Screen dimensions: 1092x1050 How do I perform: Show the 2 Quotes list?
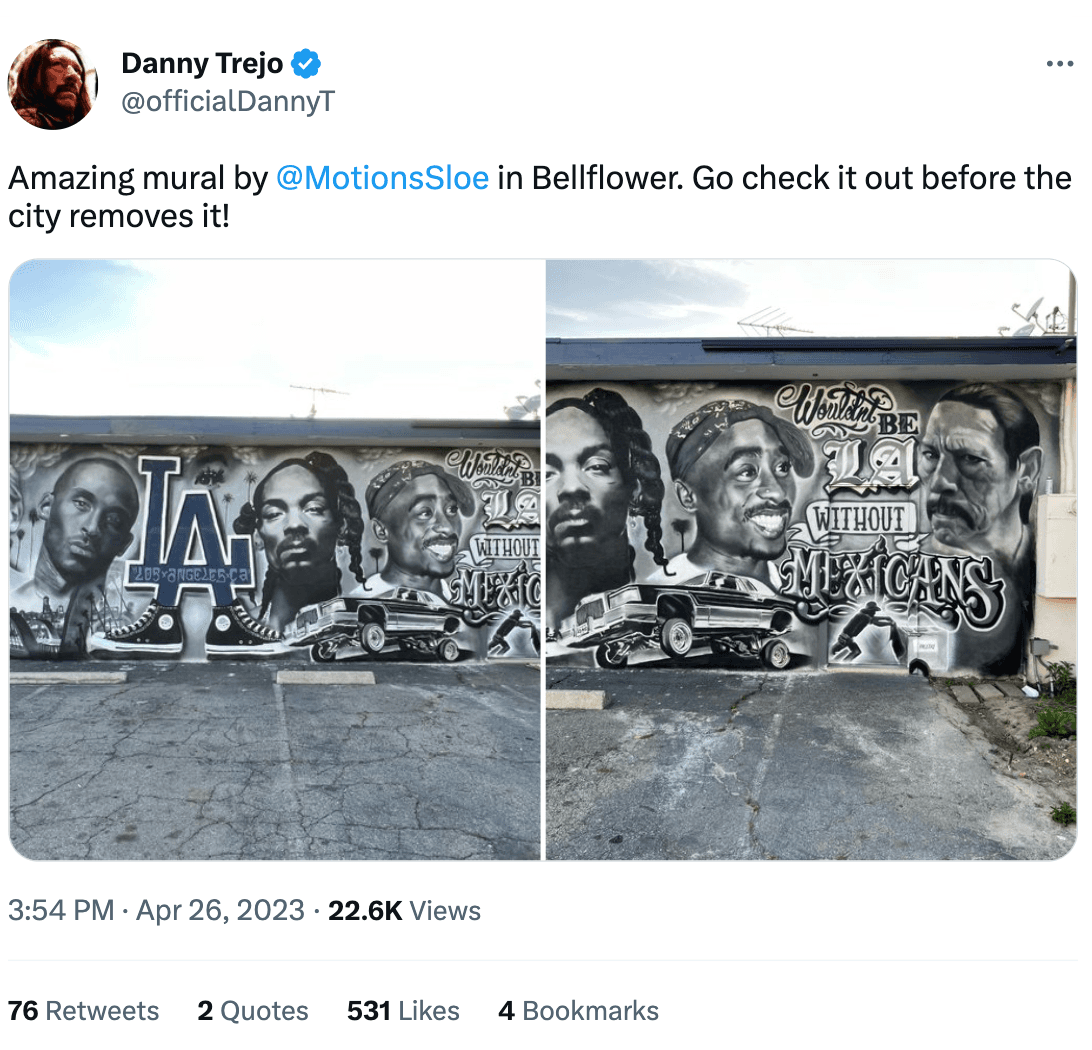253,1011
